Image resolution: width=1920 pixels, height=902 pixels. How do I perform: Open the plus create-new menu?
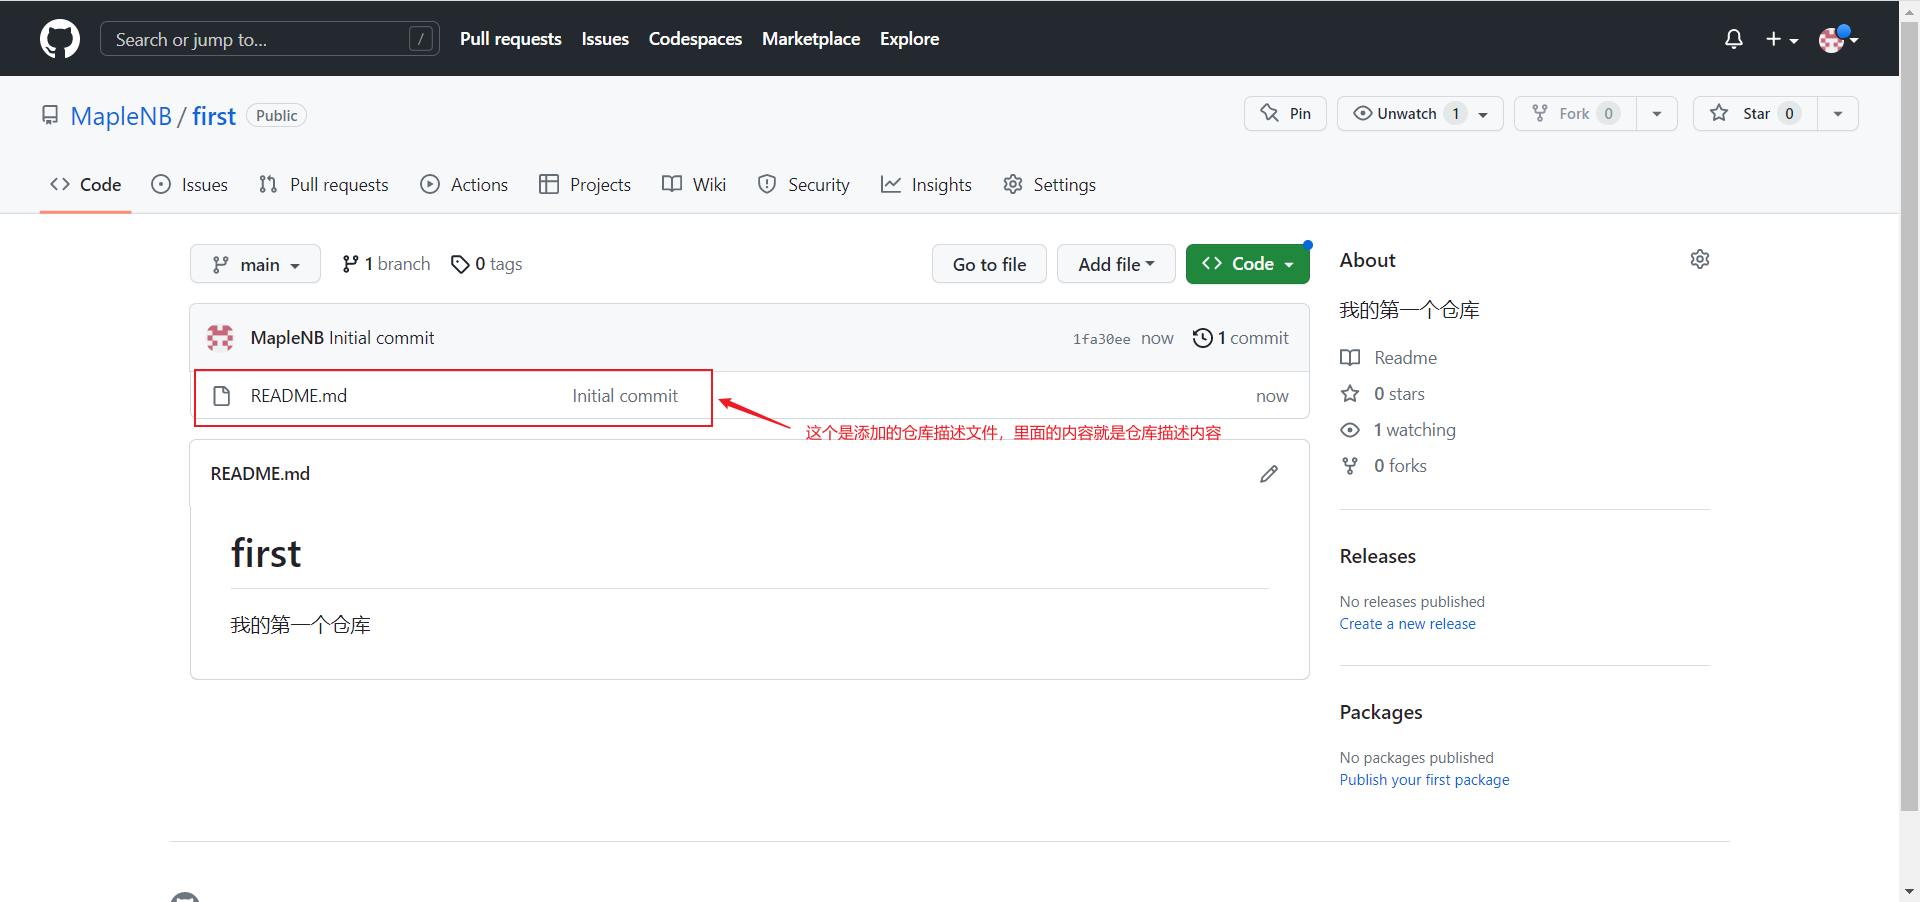pyautogui.click(x=1782, y=39)
